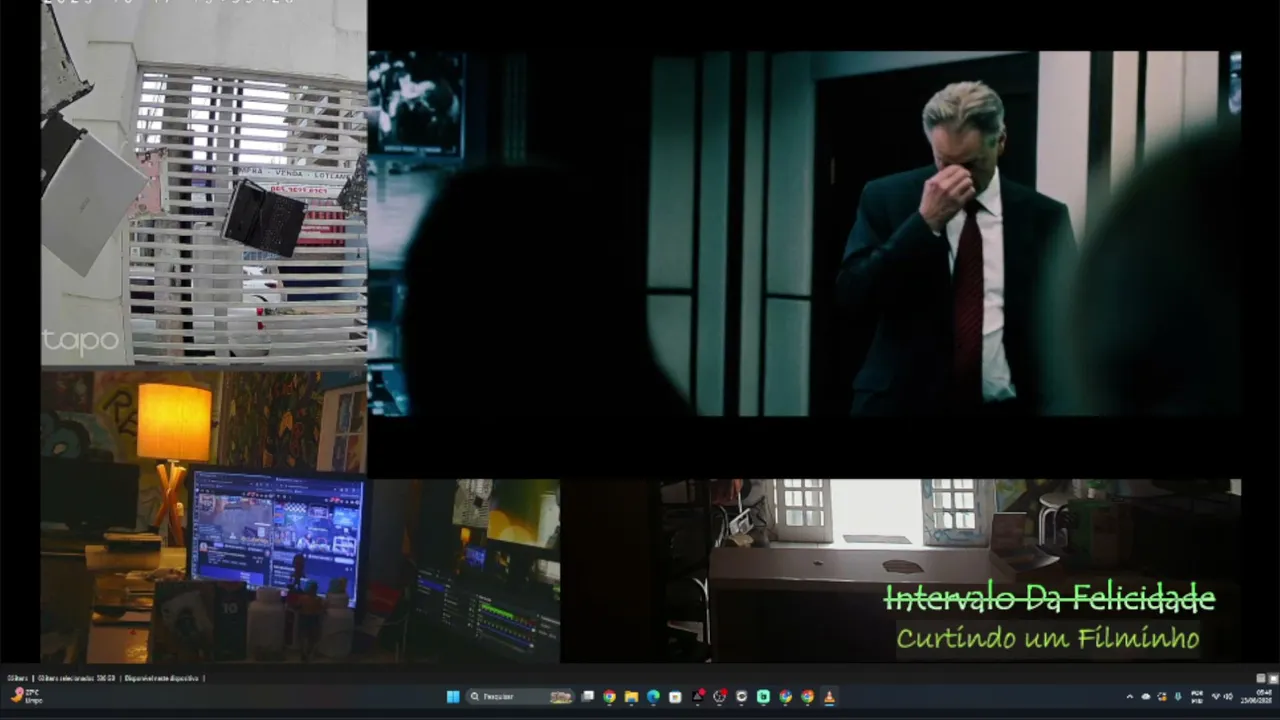The height and width of the screenshot is (720, 1280).
Task: Click the 'Curtindo um Filminho' caption
Action: point(1047,637)
